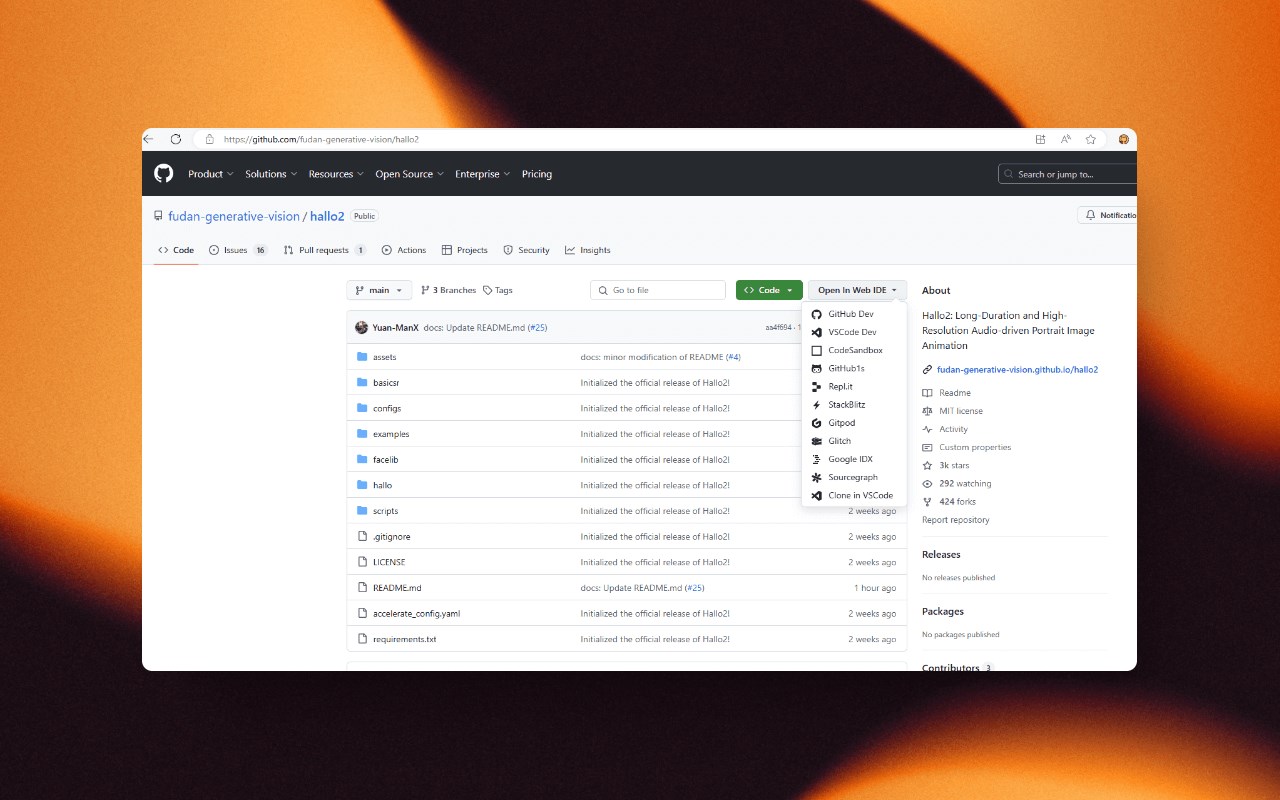This screenshot has width=1280, height=800.
Task: Select Clone in VSCode option
Action: pyautogui.click(x=854, y=495)
